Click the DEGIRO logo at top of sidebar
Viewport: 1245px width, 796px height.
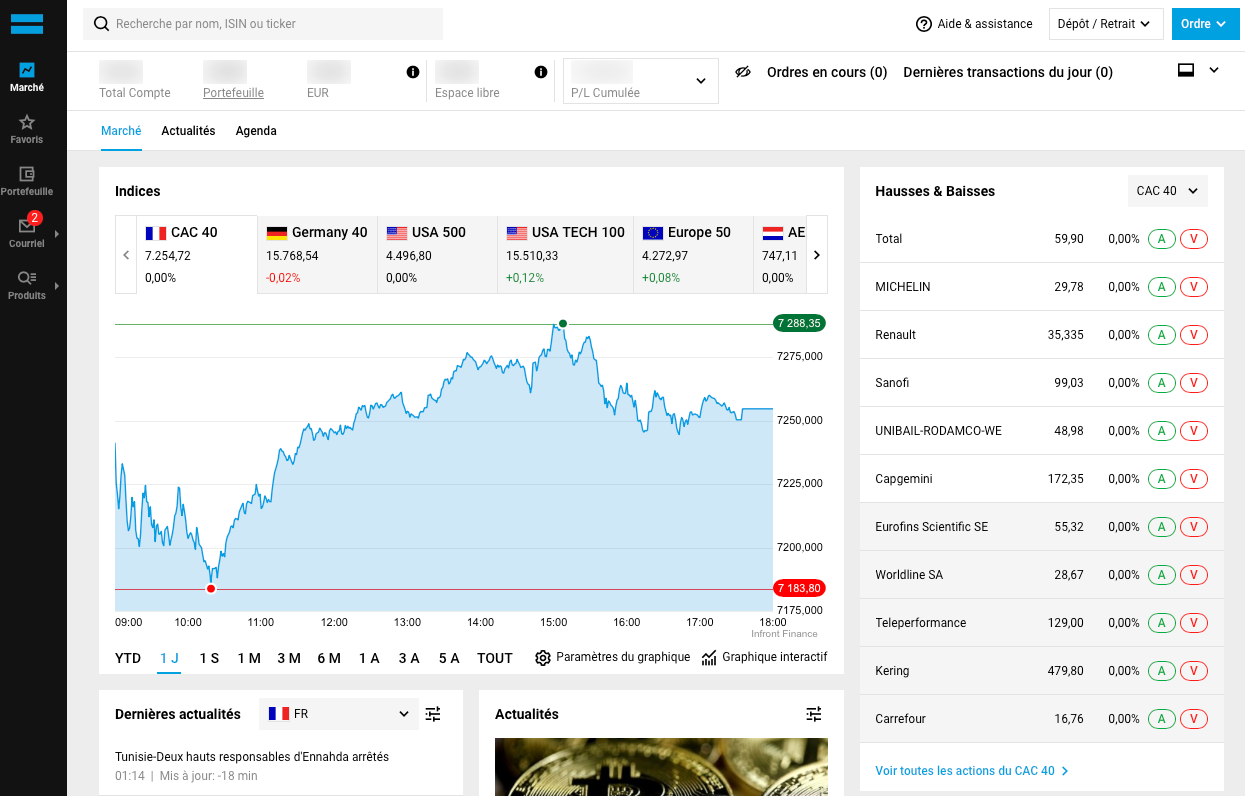[x=27, y=24]
